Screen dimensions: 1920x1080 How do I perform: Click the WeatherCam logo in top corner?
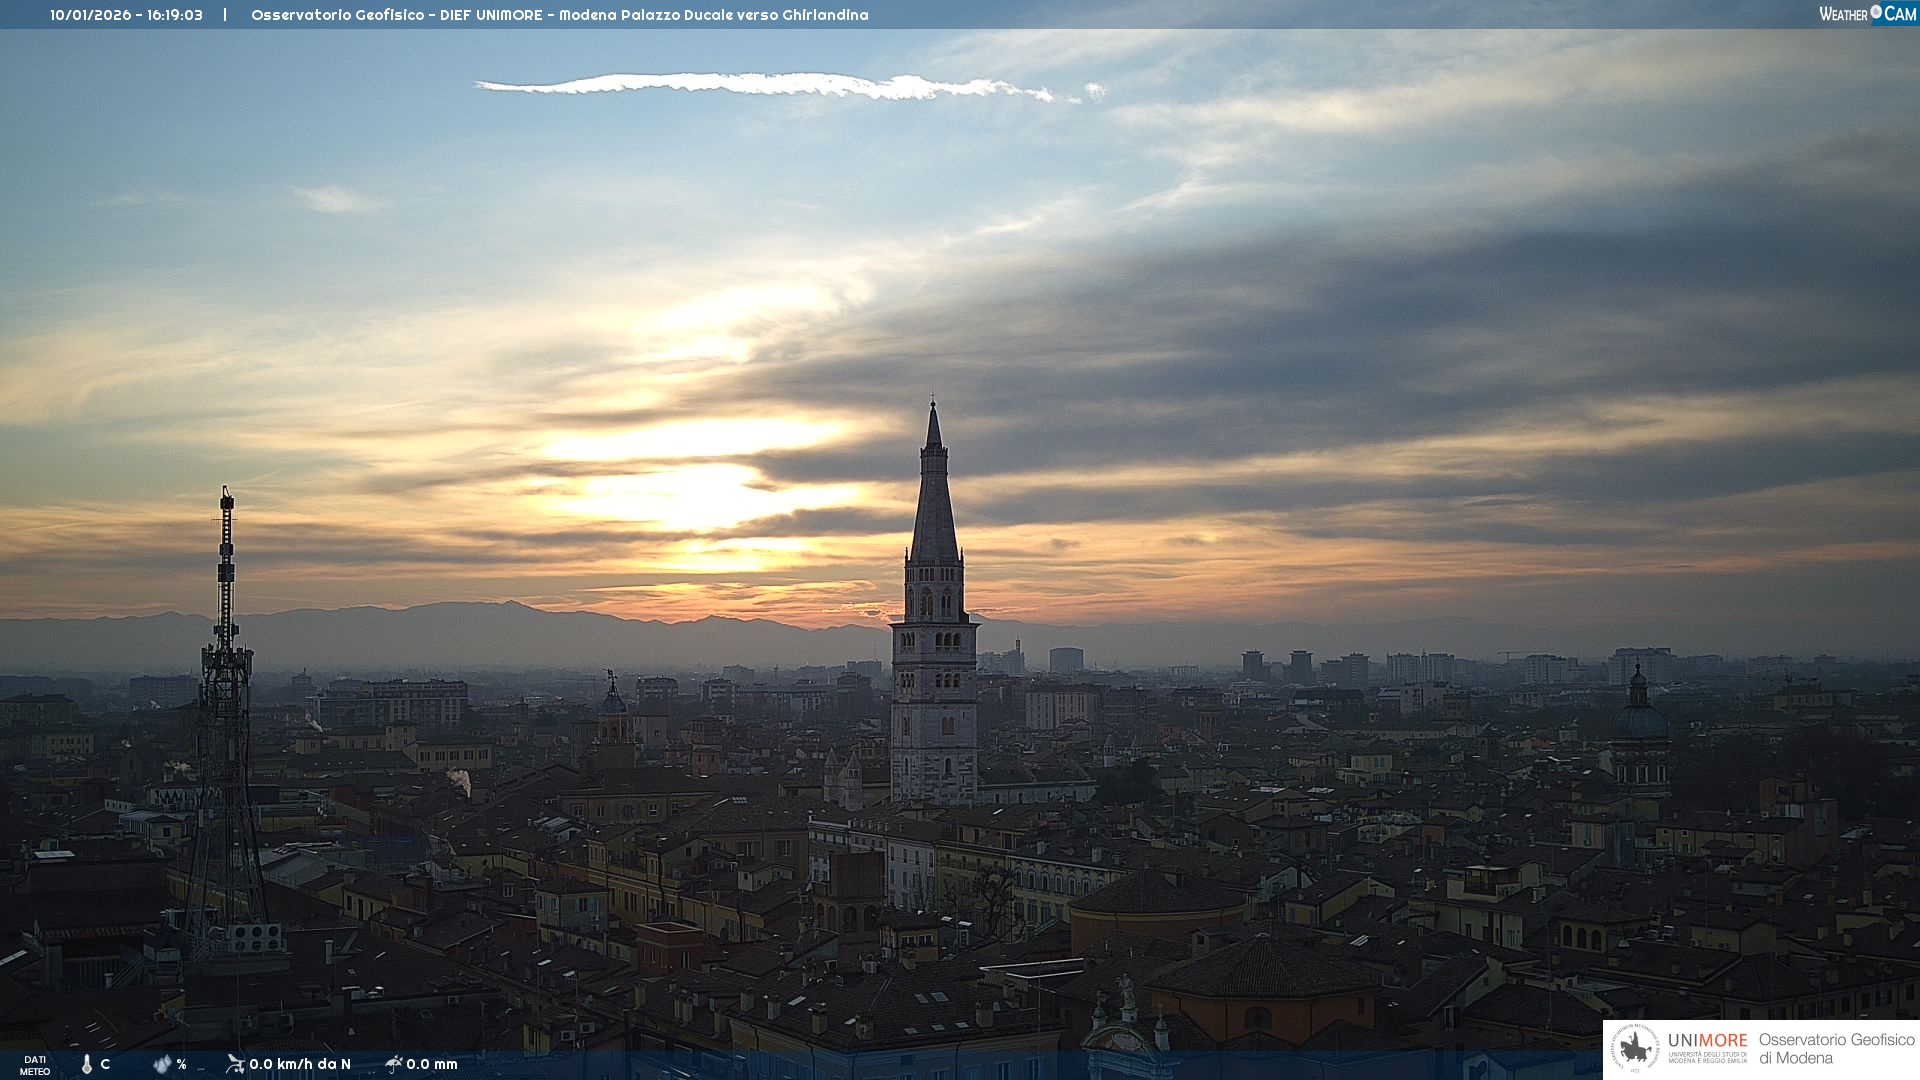1867,14
